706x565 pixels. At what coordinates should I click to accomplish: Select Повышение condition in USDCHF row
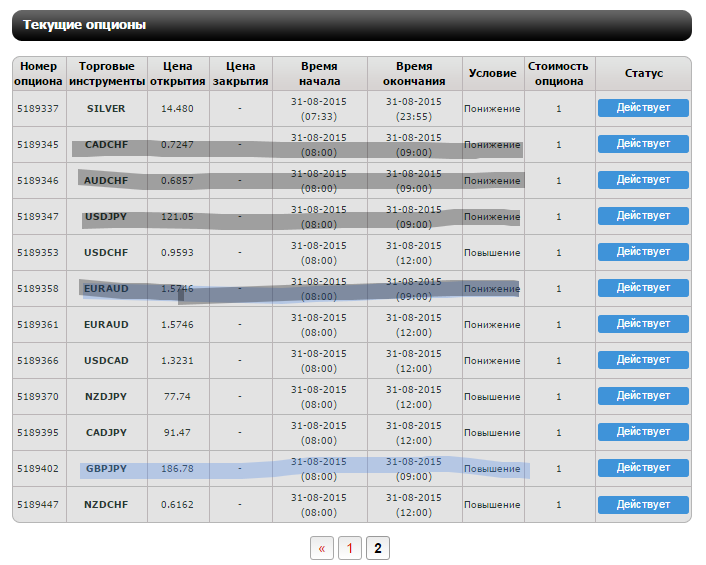493,253
